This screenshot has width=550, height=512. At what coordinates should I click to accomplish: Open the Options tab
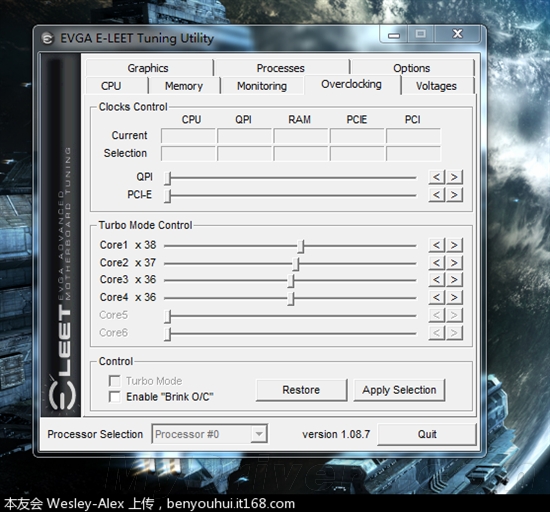pyautogui.click(x=412, y=68)
